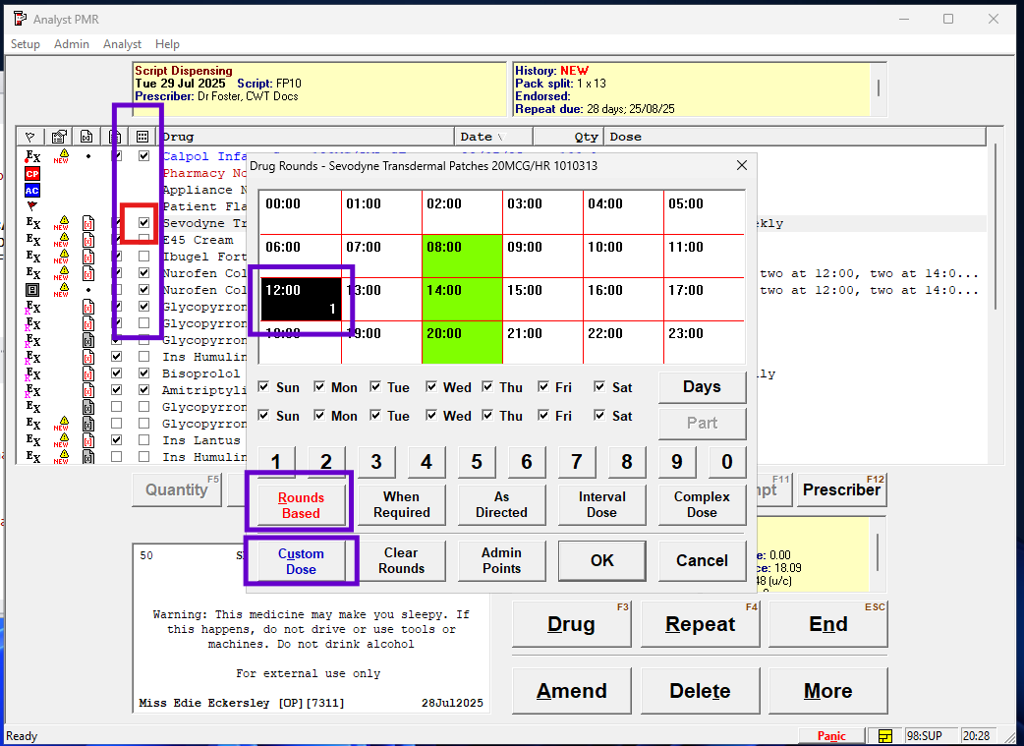1024x746 pixels.
Task: Open the Setup menu
Action: tap(25, 44)
